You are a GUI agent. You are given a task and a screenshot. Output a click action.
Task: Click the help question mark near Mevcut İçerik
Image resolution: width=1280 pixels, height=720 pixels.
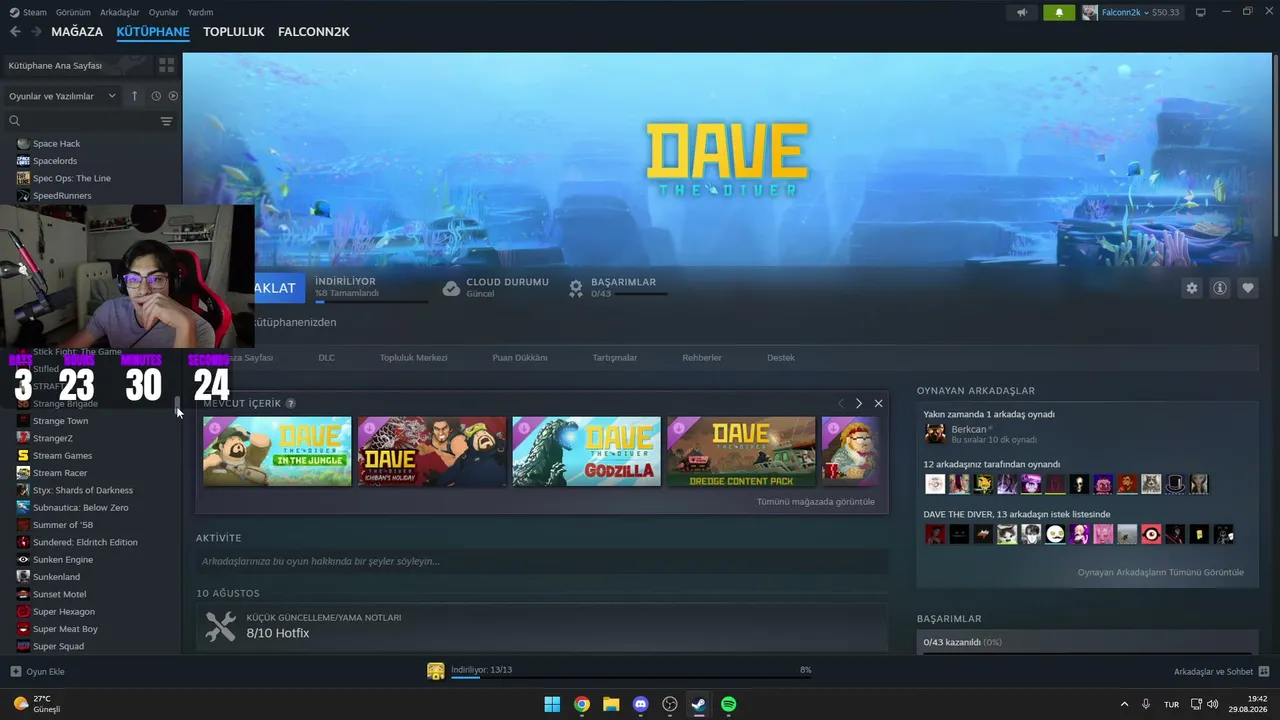tap(291, 403)
